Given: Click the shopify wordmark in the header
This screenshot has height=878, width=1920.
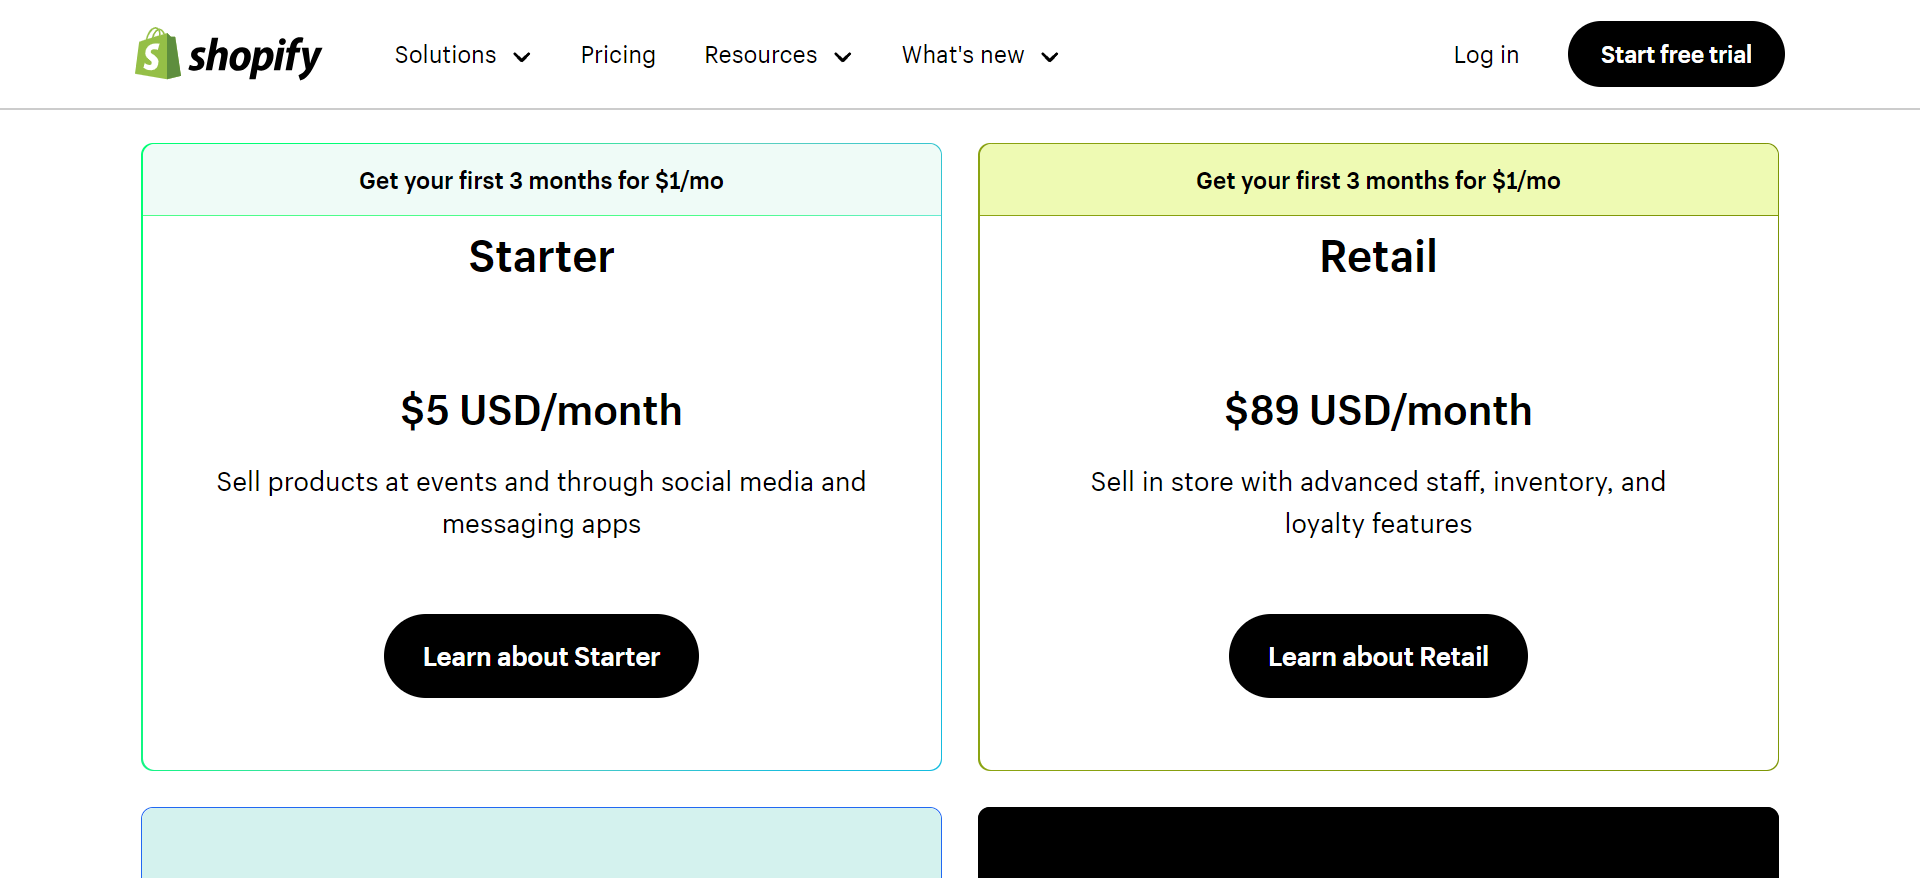Looking at the screenshot, I should click(255, 54).
